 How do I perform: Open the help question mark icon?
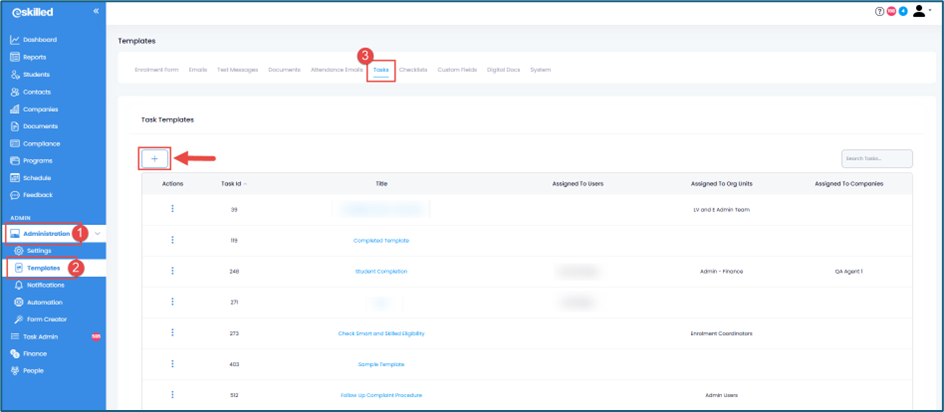point(879,12)
